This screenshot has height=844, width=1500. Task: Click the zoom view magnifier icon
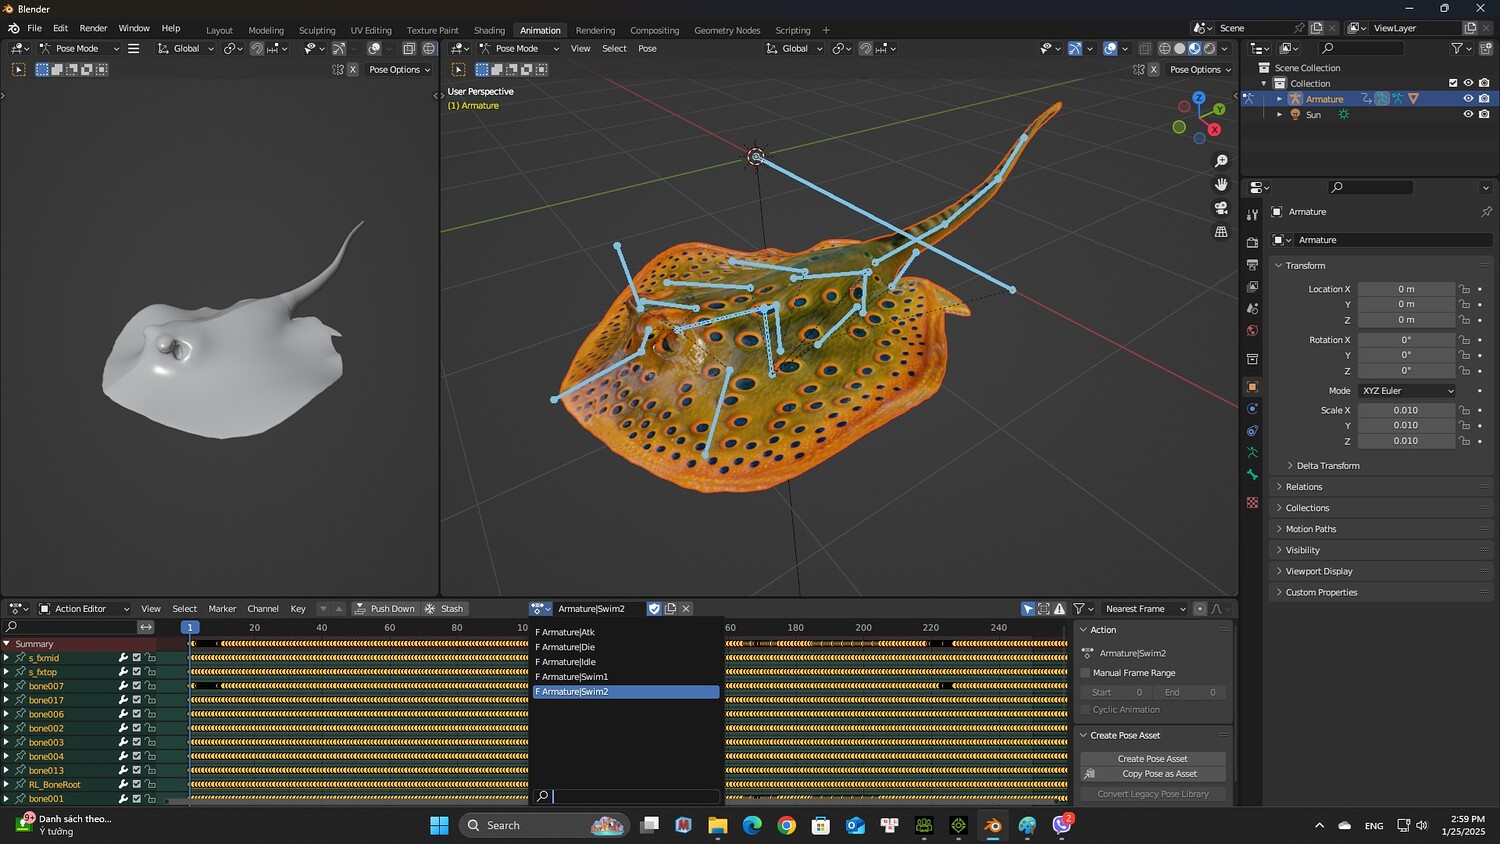click(x=1221, y=161)
